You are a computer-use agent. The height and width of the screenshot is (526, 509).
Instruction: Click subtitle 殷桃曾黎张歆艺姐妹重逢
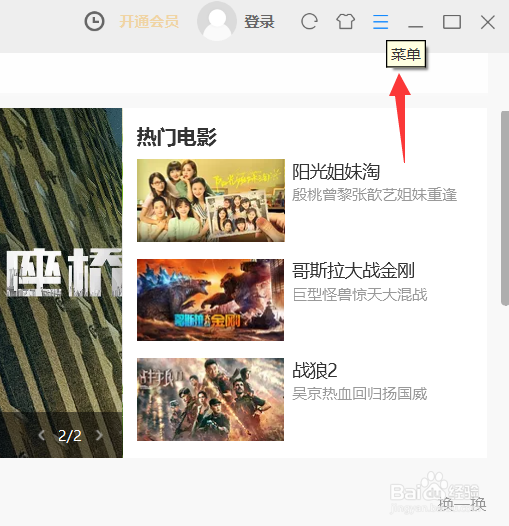[x=374, y=195]
